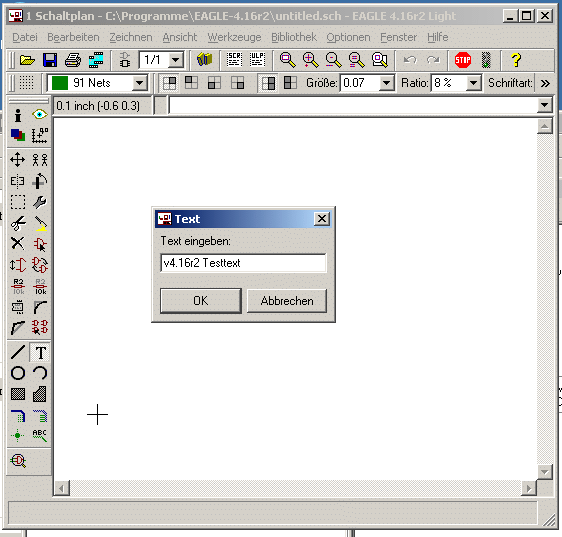Open the sheet selector 1/1 dropdown

click(x=176, y=60)
